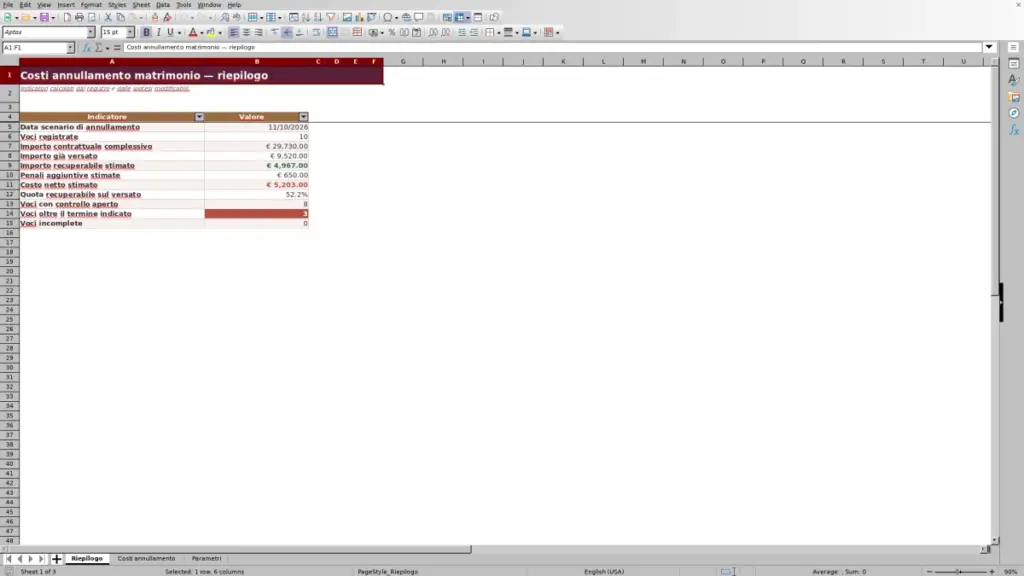Insert a chart using the chart icon
This screenshot has height=576, width=1024.
359,18
